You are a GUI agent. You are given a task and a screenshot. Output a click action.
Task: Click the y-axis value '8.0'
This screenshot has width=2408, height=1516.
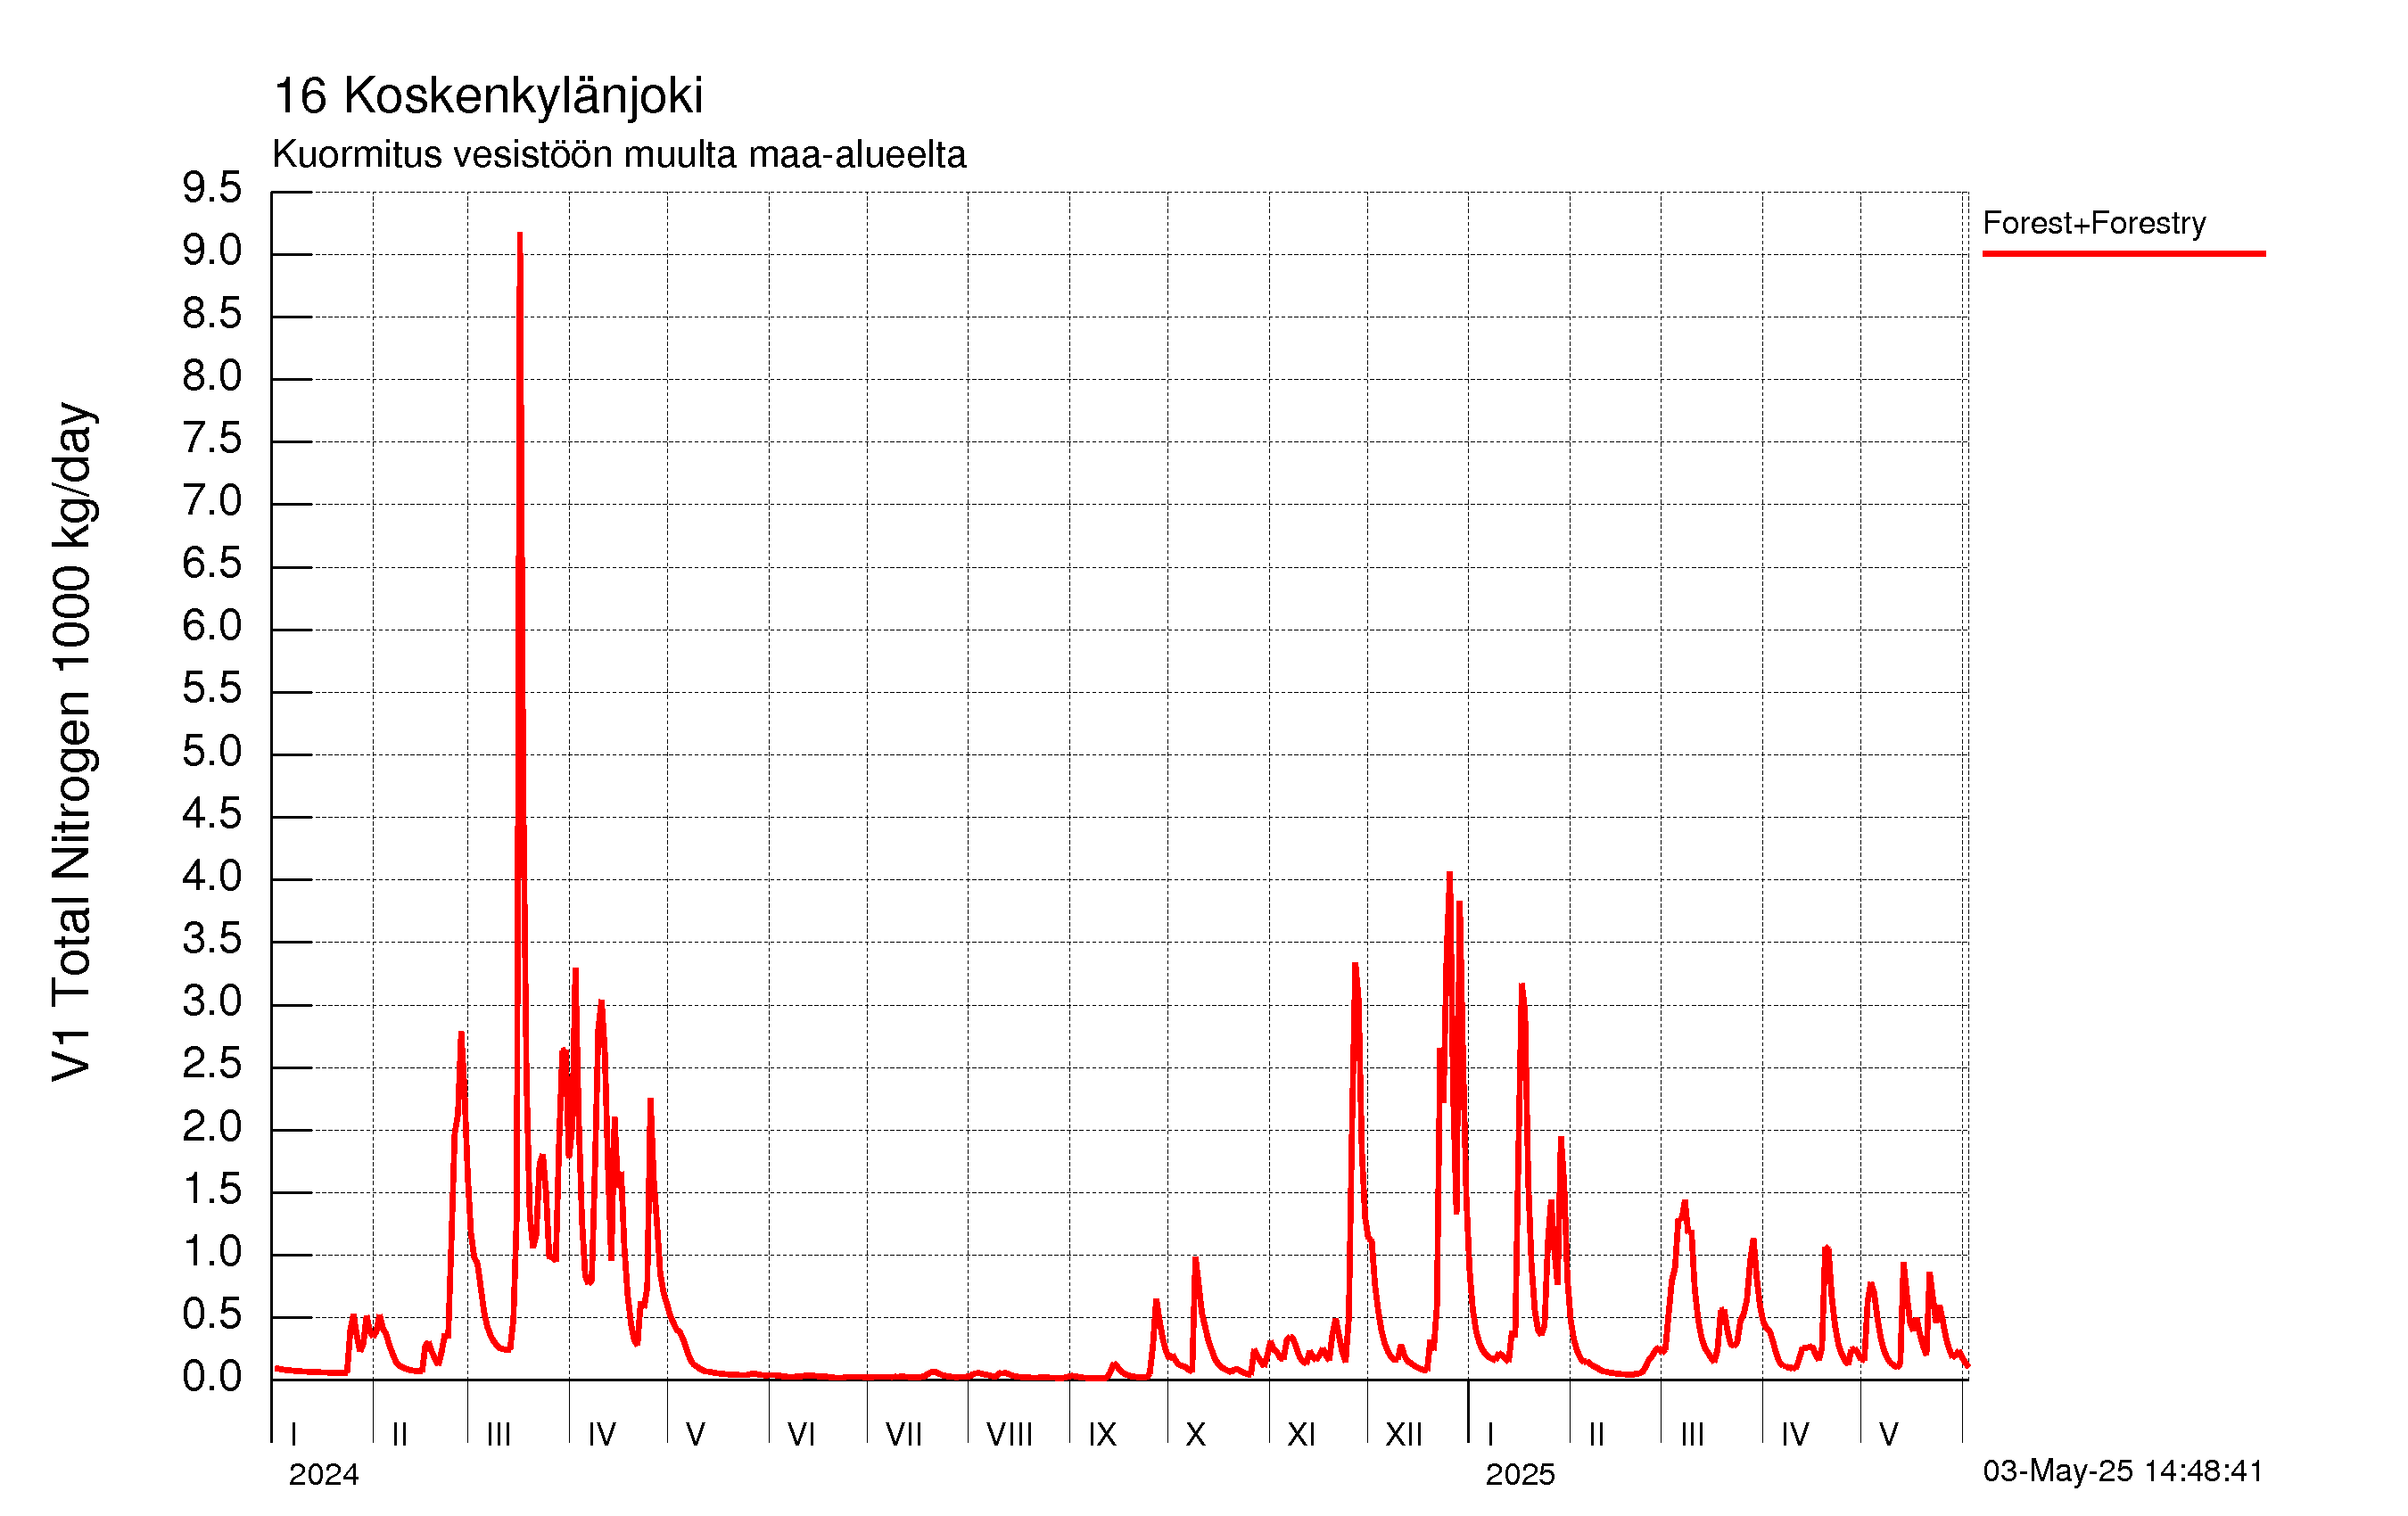pyautogui.click(x=212, y=376)
